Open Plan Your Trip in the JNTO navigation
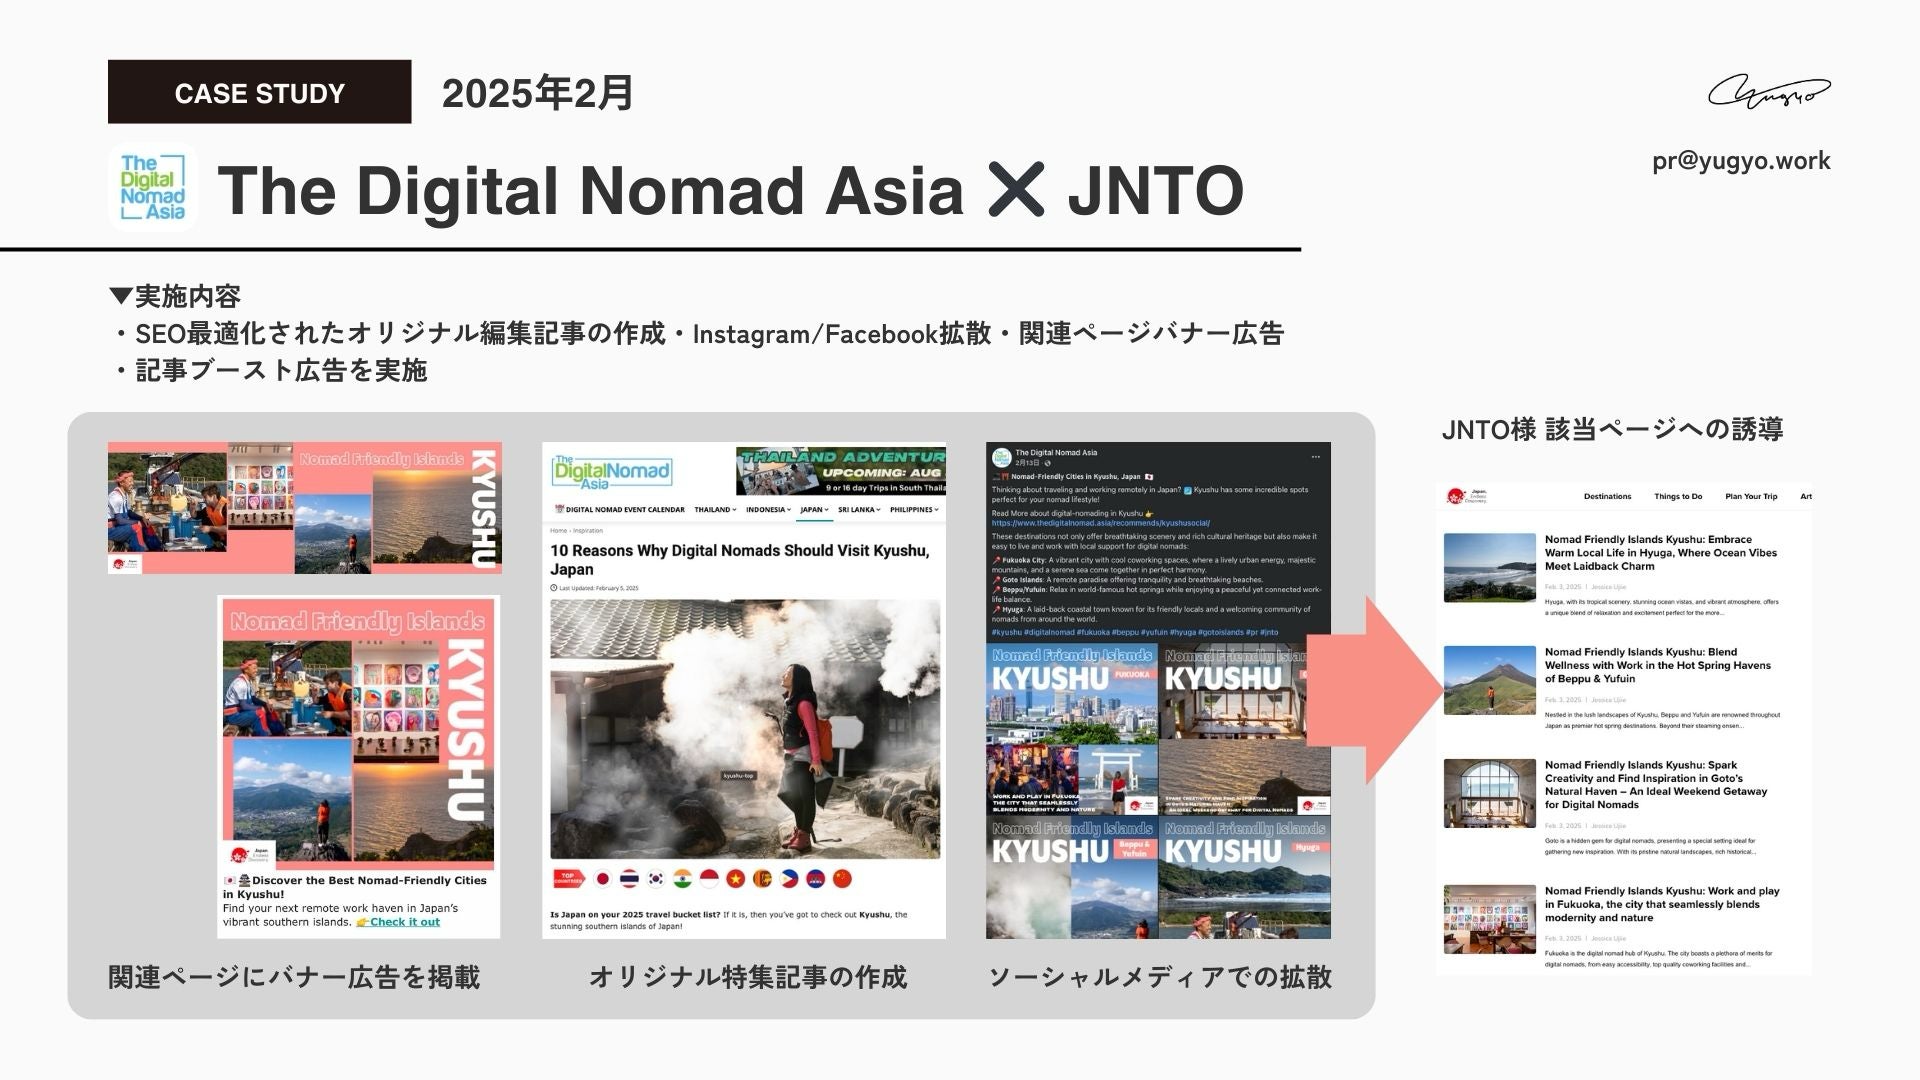The image size is (1920, 1080). click(x=1751, y=496)
